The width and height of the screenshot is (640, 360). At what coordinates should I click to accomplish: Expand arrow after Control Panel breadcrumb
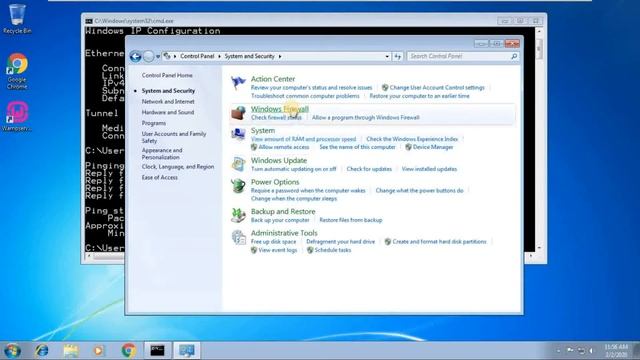(219, 56)
